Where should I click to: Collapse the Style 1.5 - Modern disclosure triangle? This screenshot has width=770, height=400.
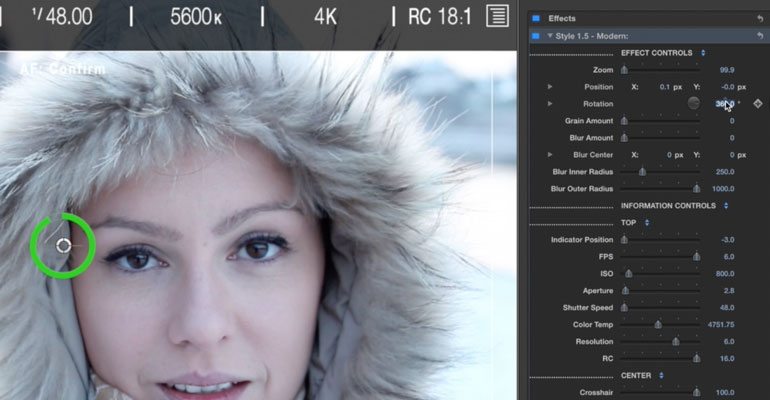point(550,36)
